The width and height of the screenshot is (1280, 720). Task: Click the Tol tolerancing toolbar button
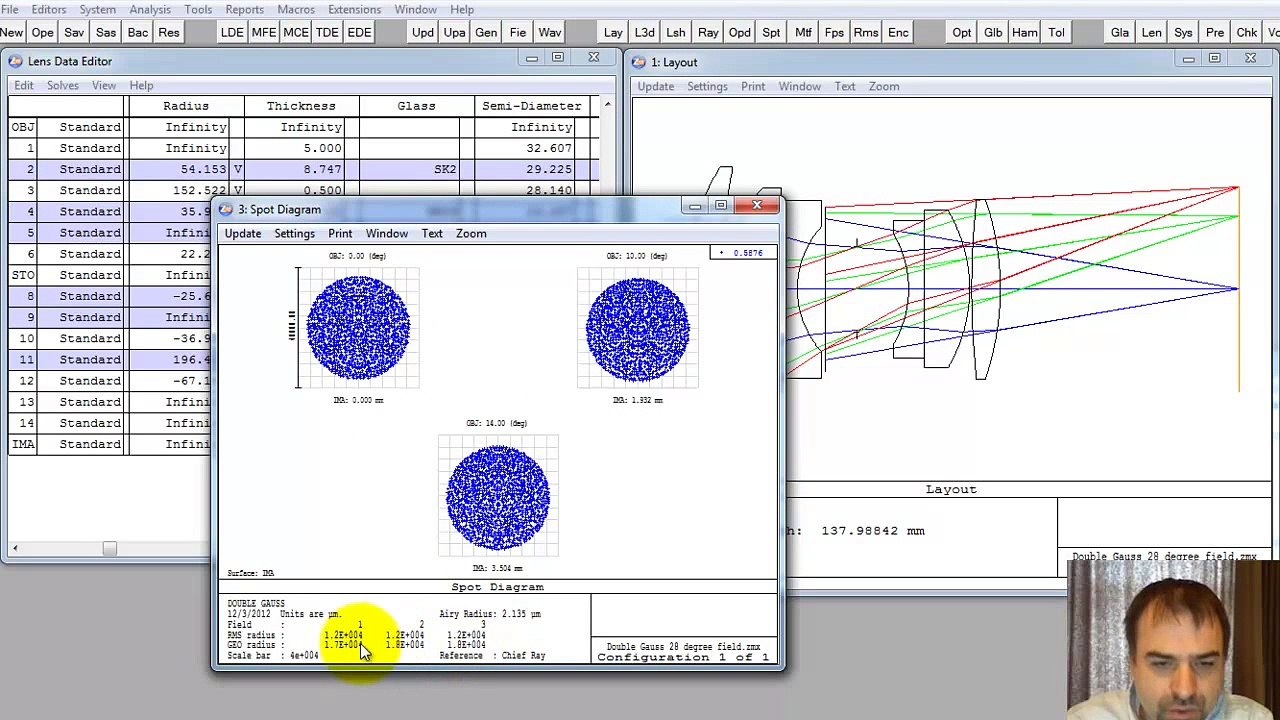pos(1057,32)
